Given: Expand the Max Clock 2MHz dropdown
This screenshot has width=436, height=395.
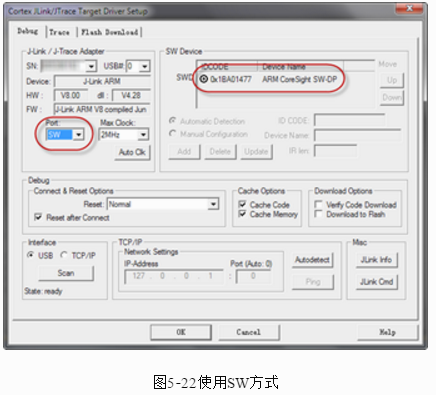Looking at the screenshot, I should coord(143,135).
